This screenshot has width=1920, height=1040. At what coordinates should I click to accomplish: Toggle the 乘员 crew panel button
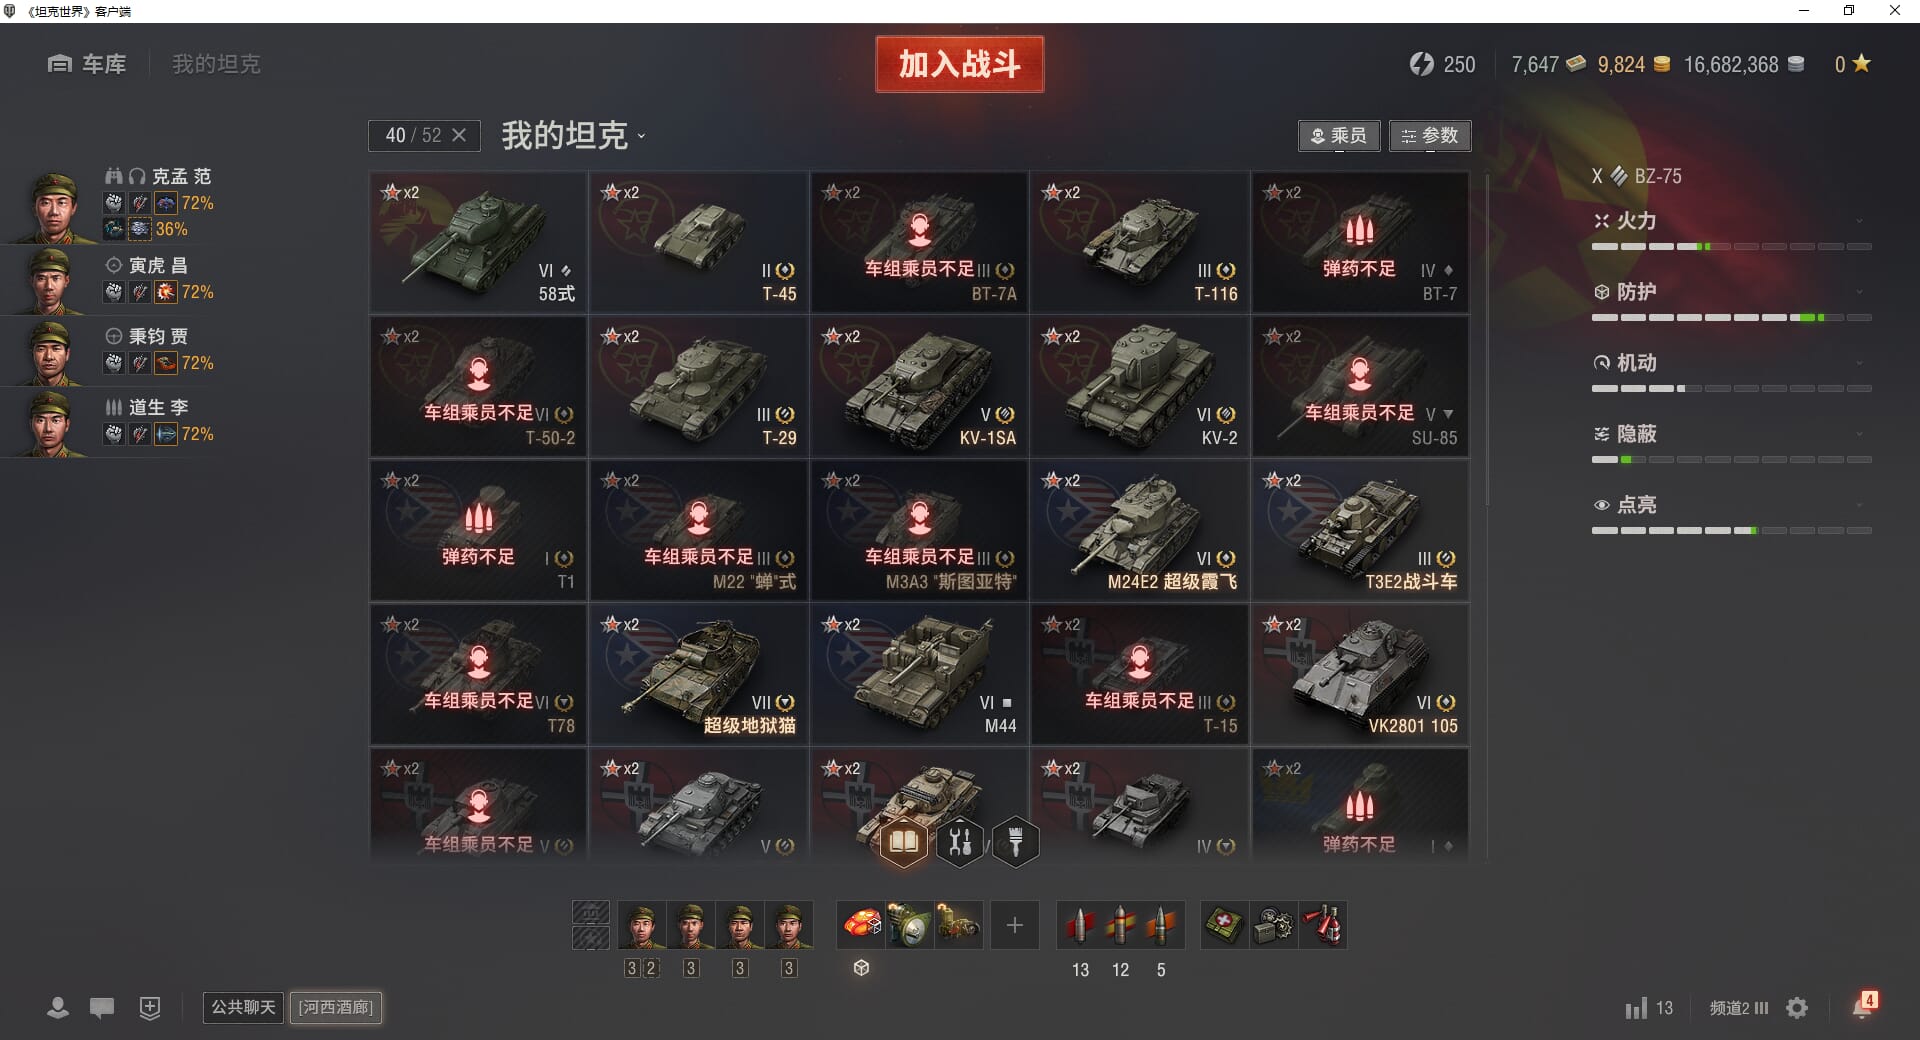[1339, 136]
